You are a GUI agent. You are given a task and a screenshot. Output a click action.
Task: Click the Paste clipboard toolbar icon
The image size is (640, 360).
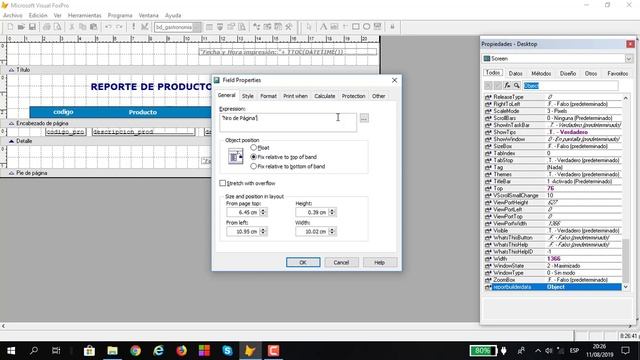93,27
